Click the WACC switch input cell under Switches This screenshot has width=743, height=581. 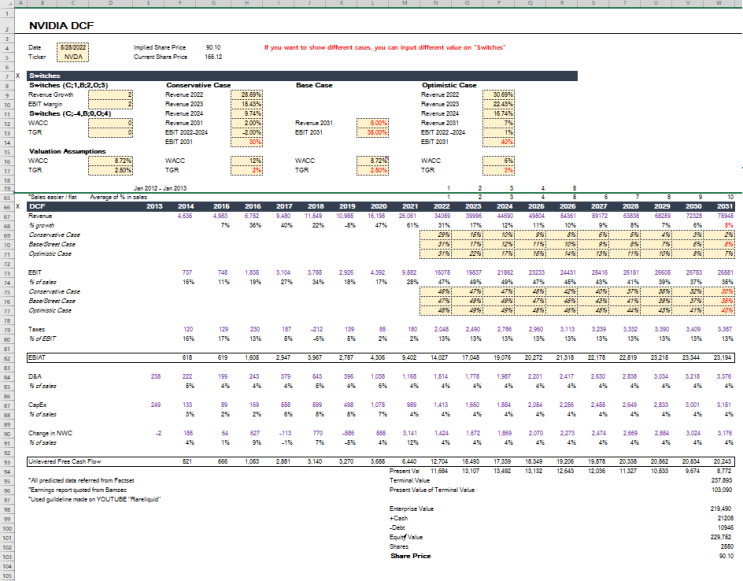click(110, 123)
